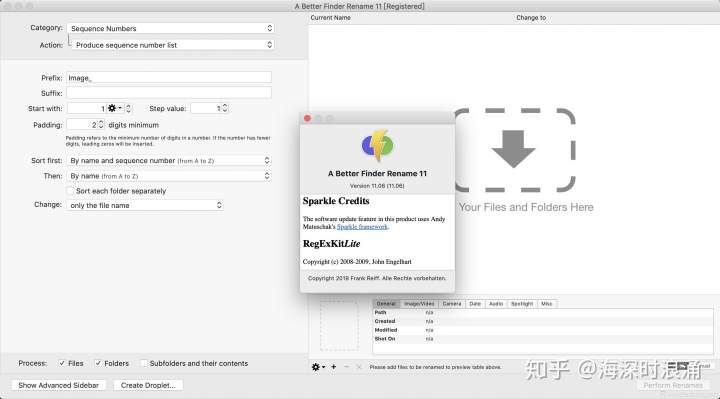The image size is (720, 399).
Task: Click the RegExKitLite heading in credits
Action: click(x=331, y=244)
